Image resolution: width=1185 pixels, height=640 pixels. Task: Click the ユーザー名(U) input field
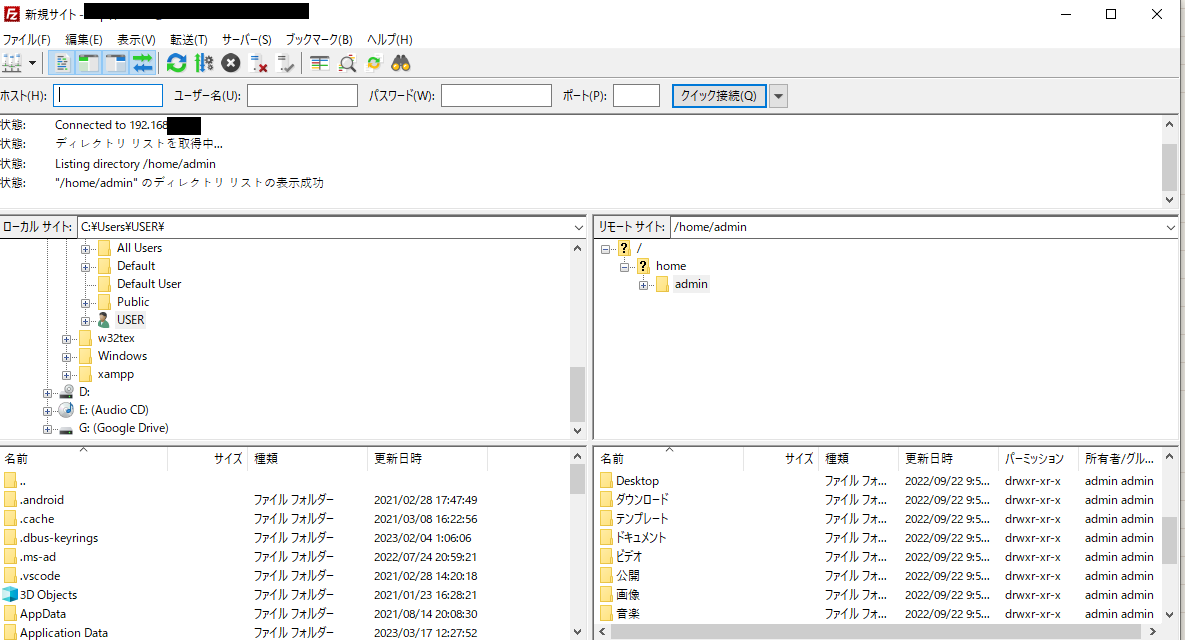pyautogui.click(x=302, y=96)
